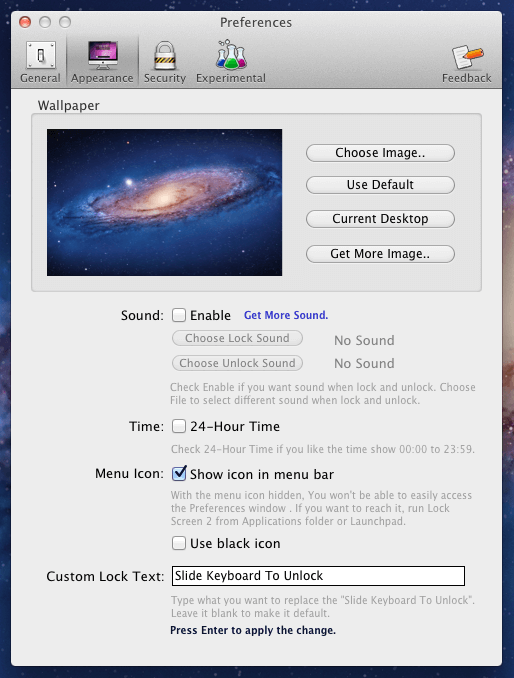Click the 'Time:' label
514x678 pixels.
tap(147, 427)
